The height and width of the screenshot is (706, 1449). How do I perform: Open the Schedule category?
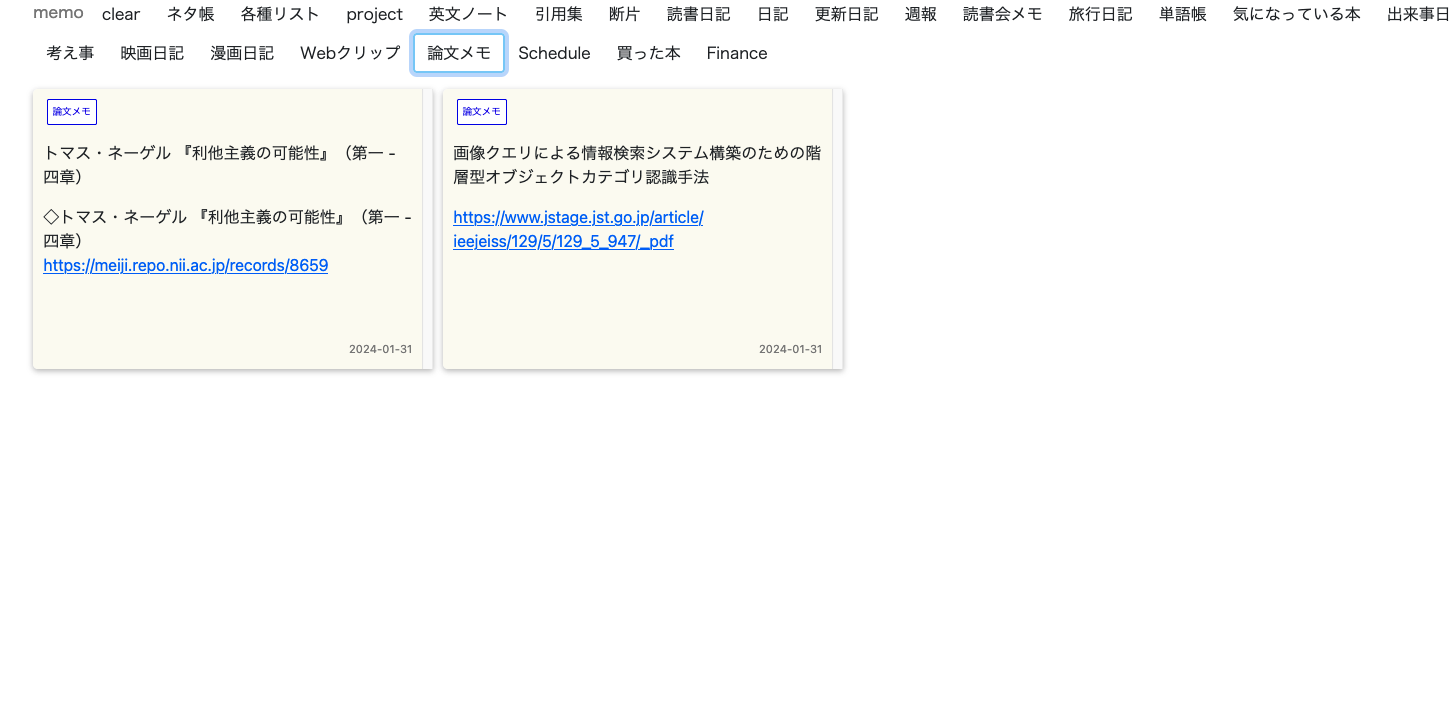point(554,52)
